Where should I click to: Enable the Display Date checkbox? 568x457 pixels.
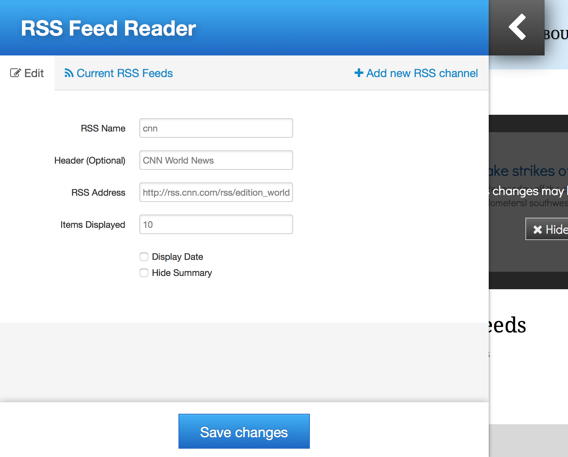144,257
